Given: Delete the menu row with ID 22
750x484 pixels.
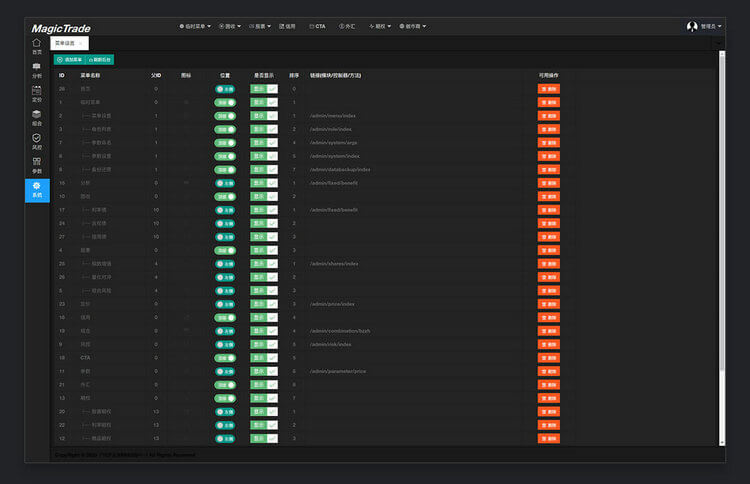Looking at the screenshot, I should (x=549, y=425).
